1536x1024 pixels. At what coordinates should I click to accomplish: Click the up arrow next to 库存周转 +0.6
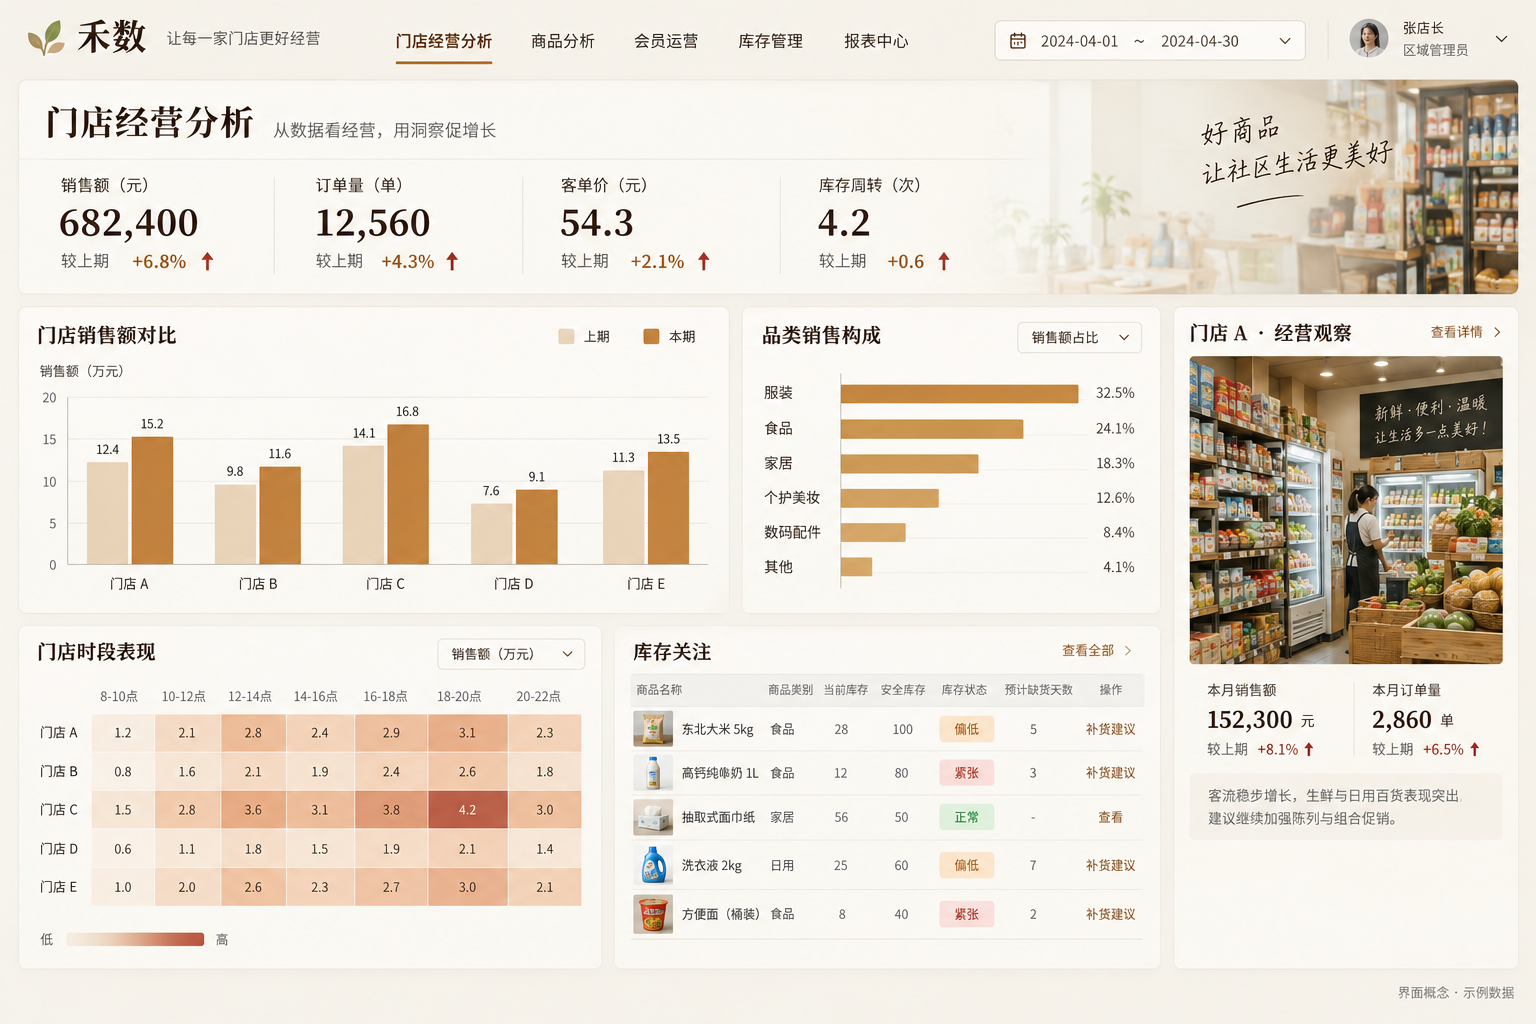click(944, 261)
